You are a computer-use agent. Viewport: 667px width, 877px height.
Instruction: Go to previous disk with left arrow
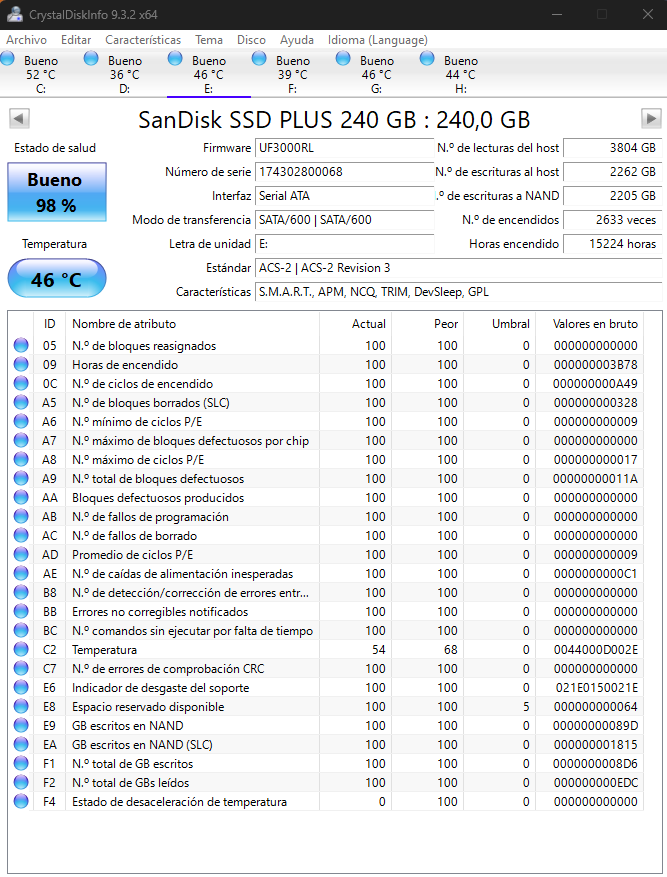click(19, 119)
